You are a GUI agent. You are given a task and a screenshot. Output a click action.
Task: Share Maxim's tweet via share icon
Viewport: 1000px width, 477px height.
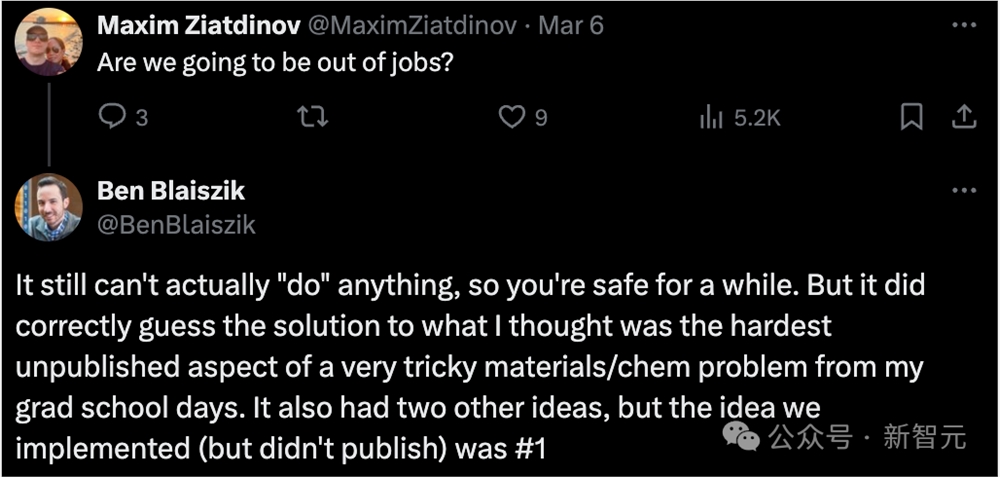(964, 117)
